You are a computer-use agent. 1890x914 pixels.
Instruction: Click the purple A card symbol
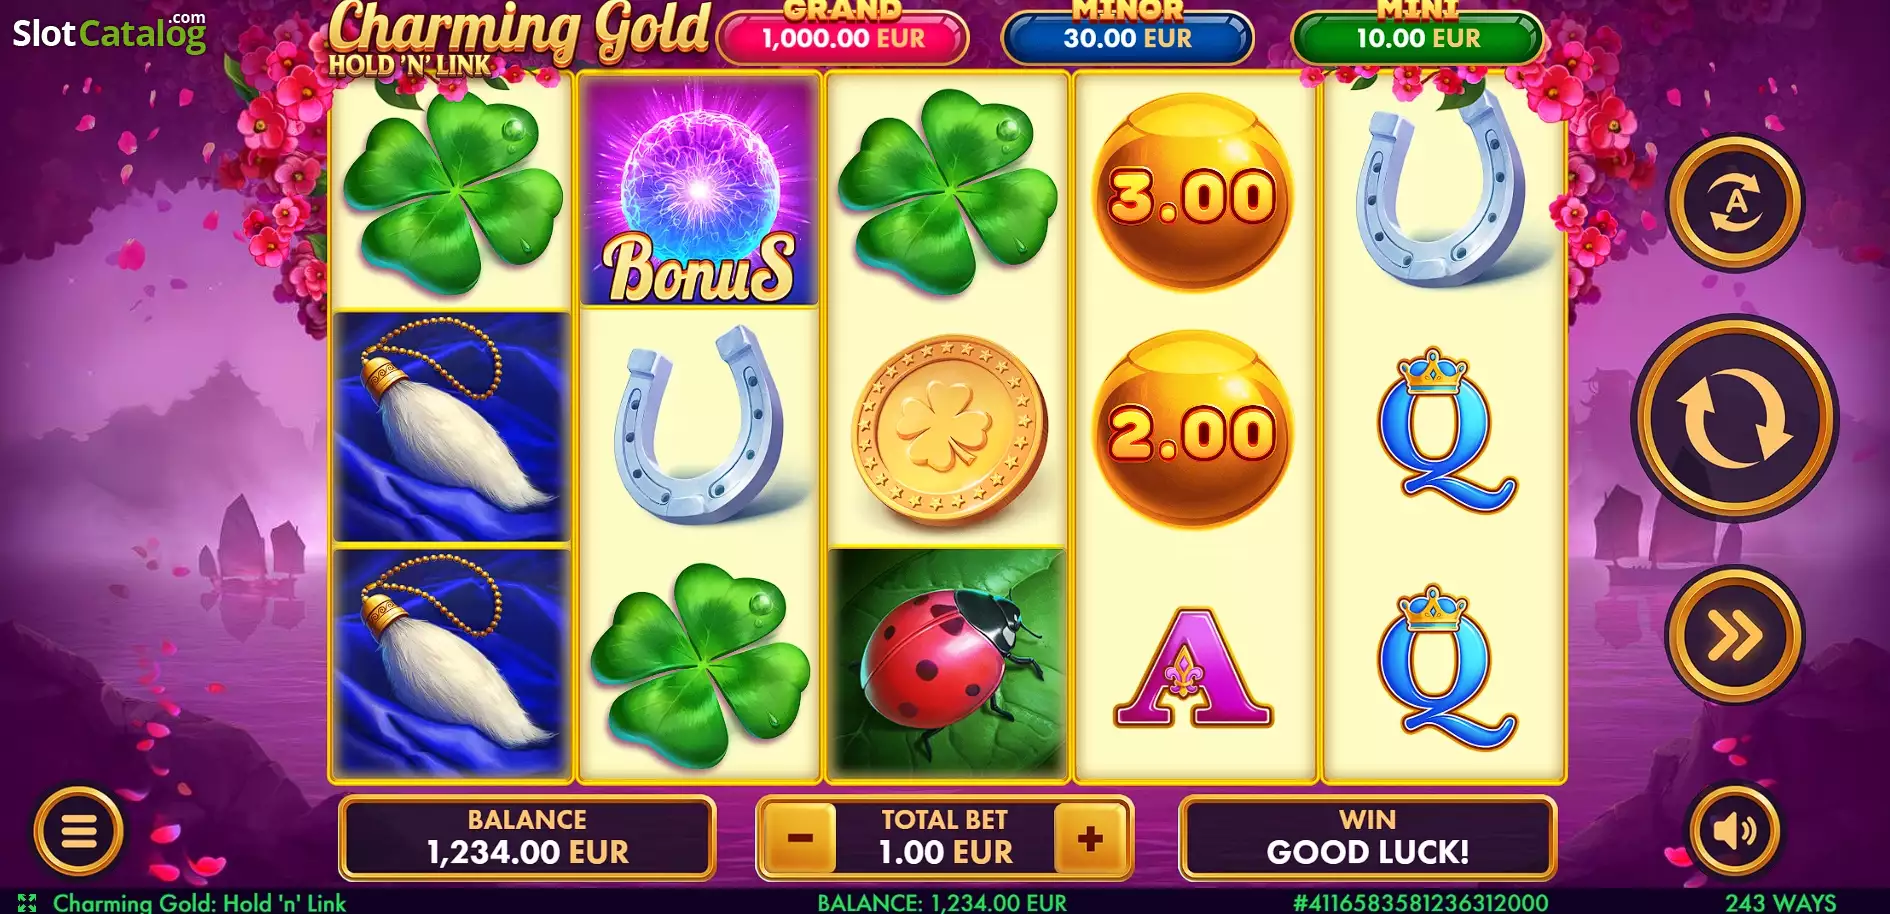1192,666
